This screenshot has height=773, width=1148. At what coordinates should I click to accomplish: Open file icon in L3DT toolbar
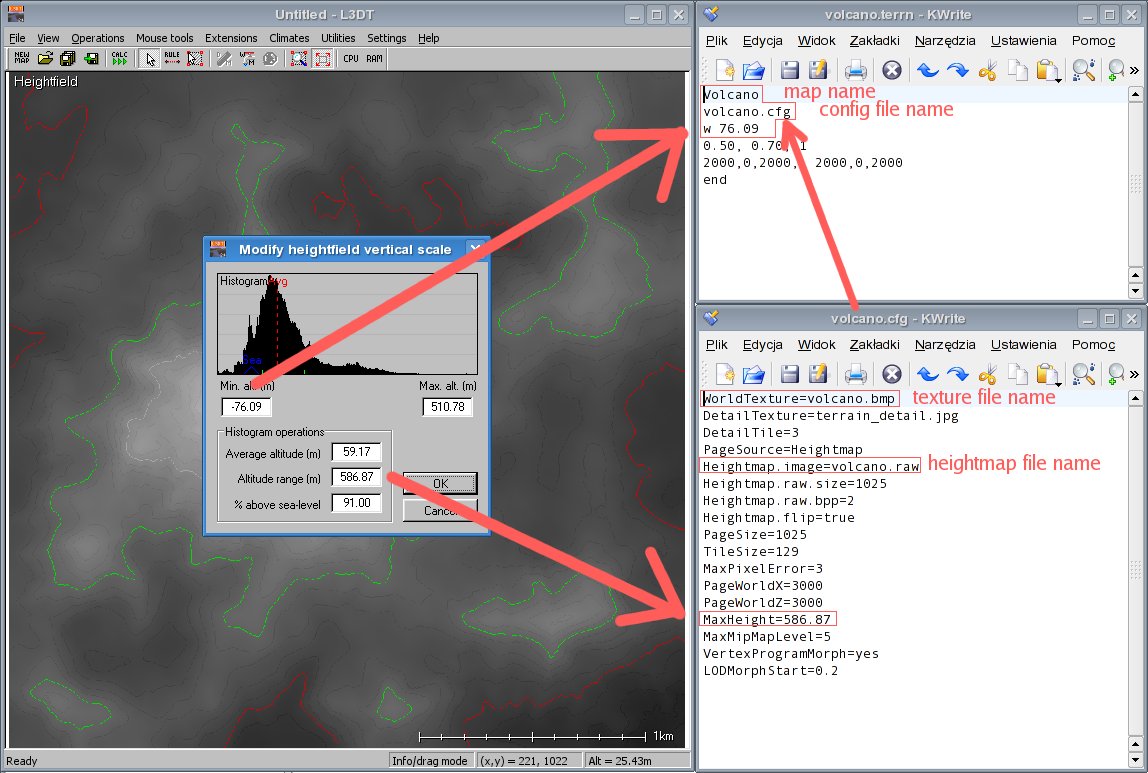coord(45,59)
